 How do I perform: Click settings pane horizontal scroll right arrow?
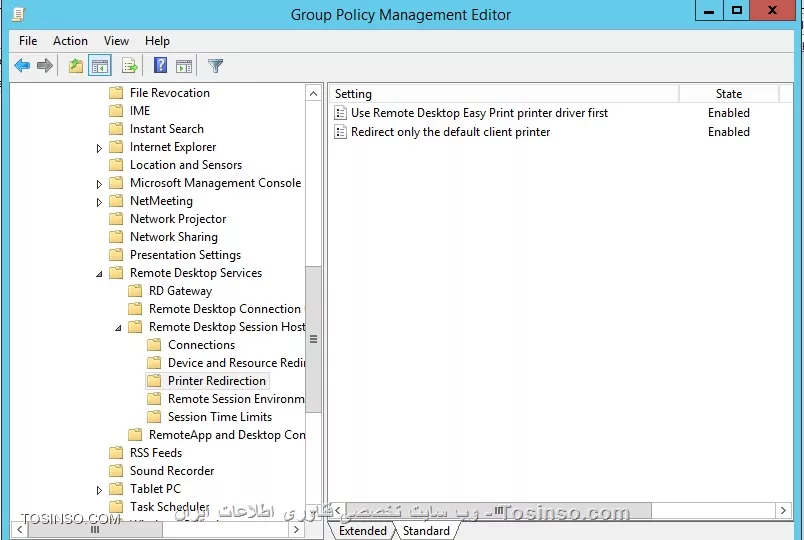pyautogui.click(x=783, y=510)
